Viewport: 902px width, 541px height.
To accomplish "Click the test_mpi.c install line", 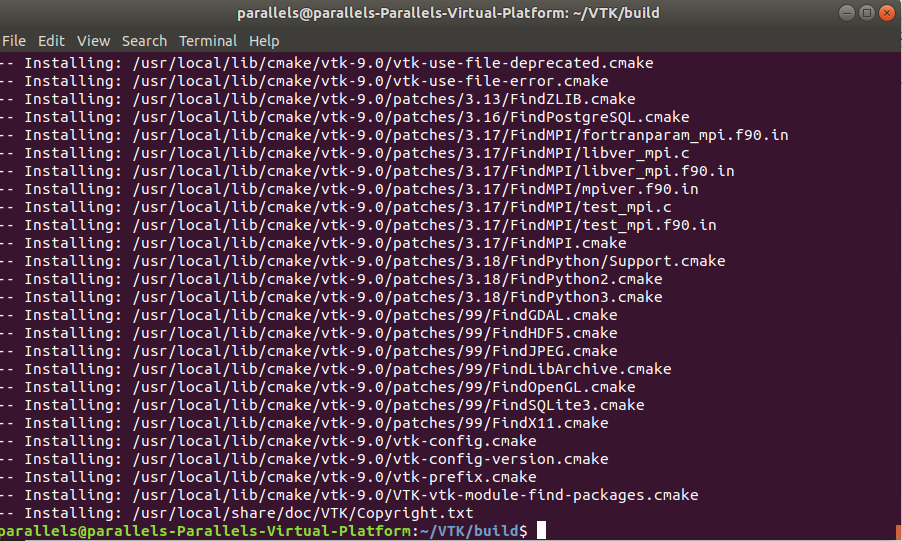I will tap(336, 207).
